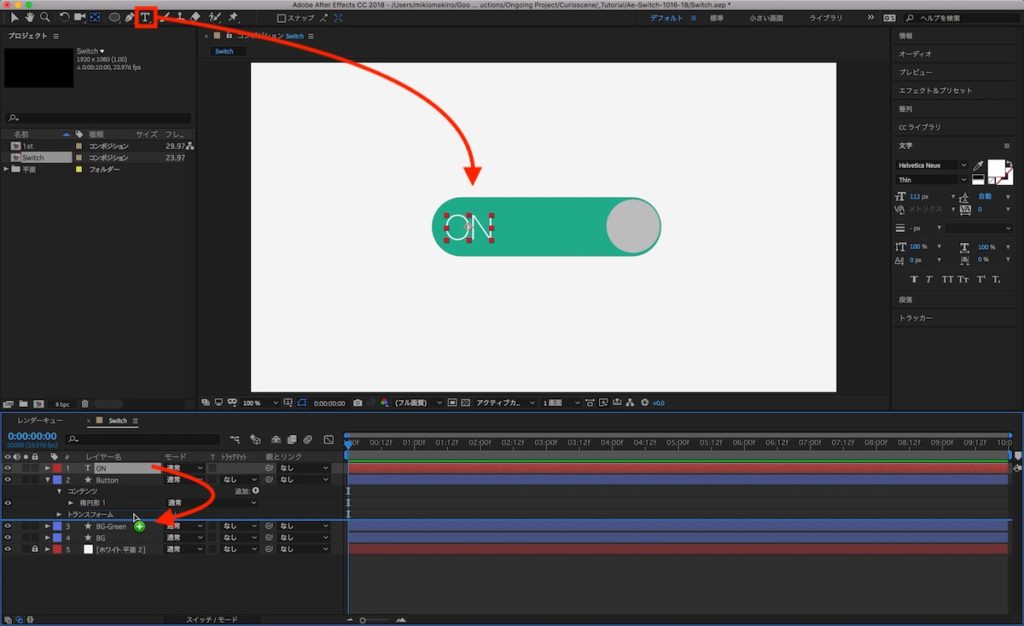Image resolution: width=1024 pixels, height=626 pixels.
Task: Enable the スナップ (Snap) checkbox
Action: point(282,18)
